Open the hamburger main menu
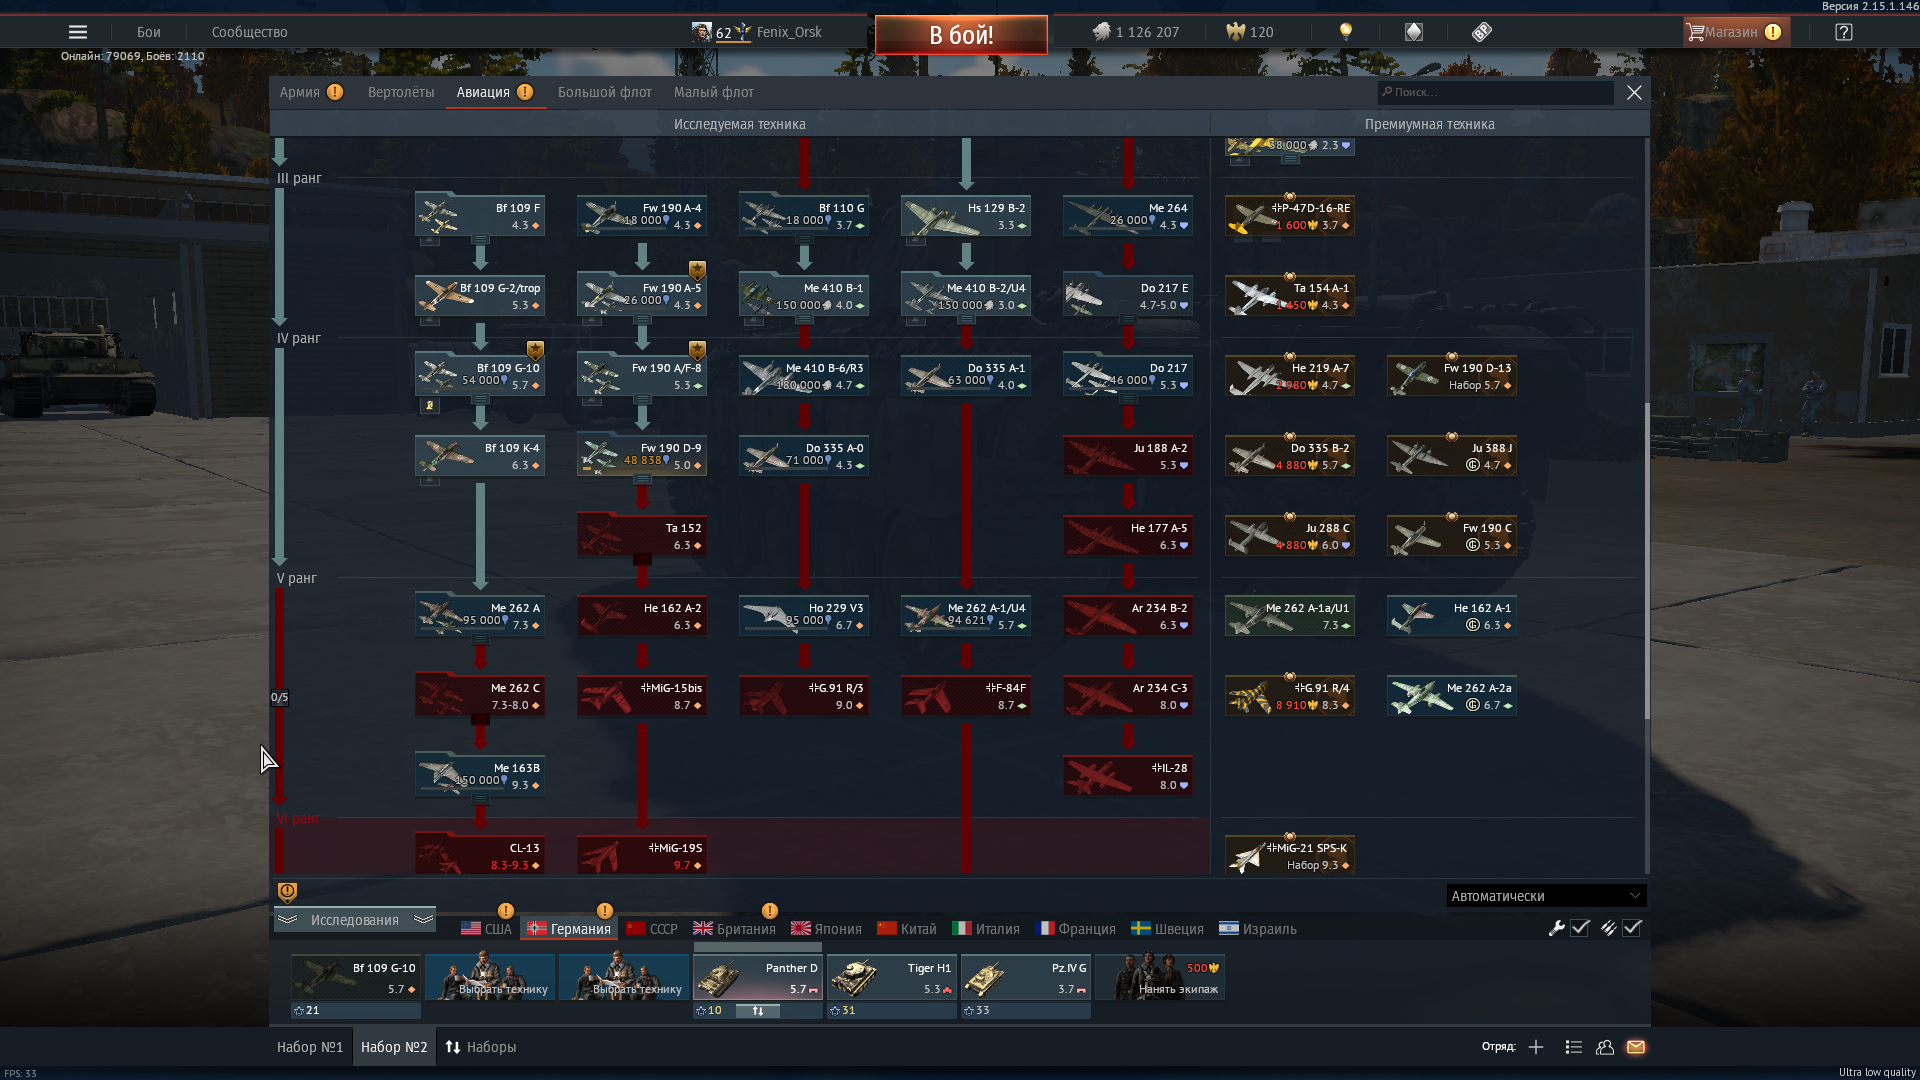Viewport: 1920px width, 1080px height. pyautogui.click(x=77, y=32)
